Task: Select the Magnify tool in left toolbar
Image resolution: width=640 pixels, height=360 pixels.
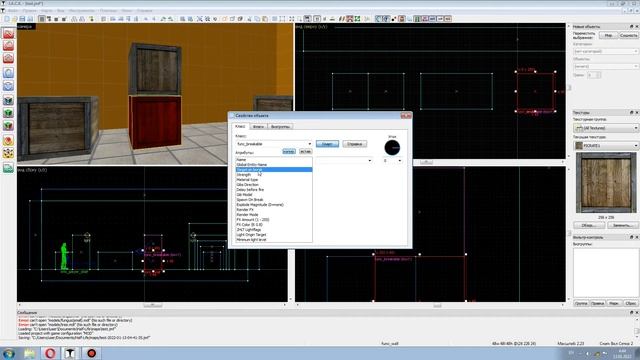Action: tap(8, 45)
